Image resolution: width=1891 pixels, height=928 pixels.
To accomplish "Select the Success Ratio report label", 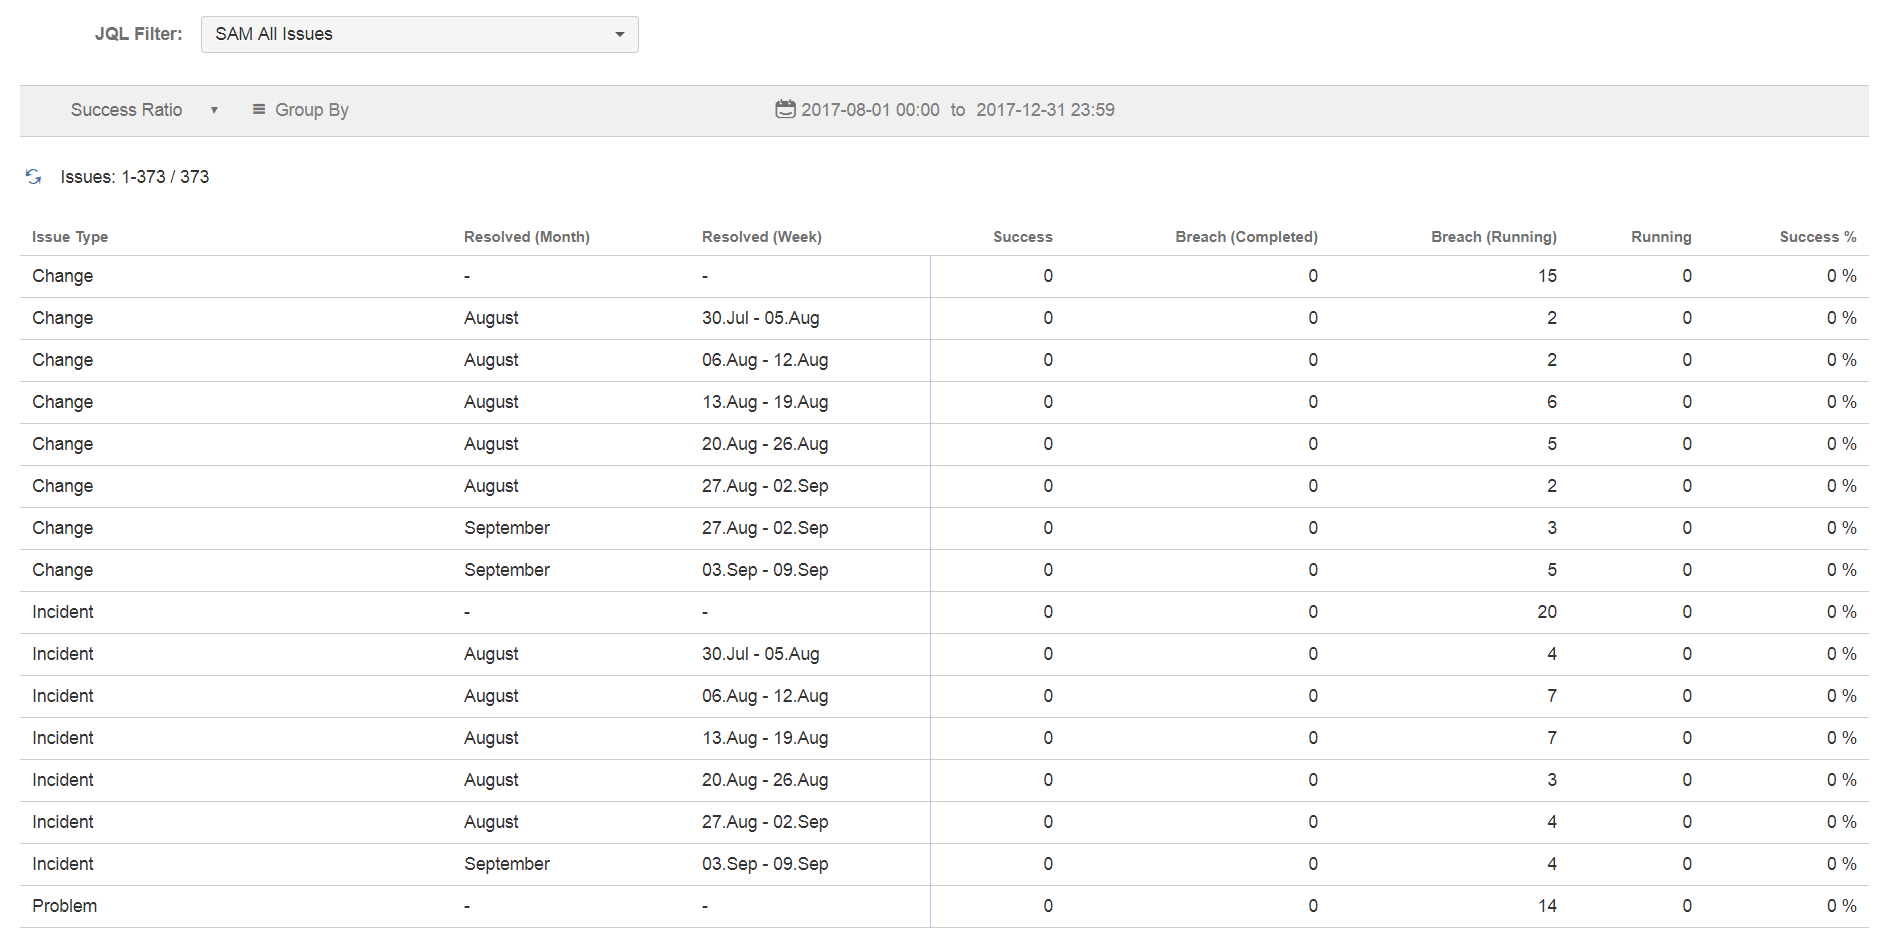I will pyautogui.click(x=126, y=110).
